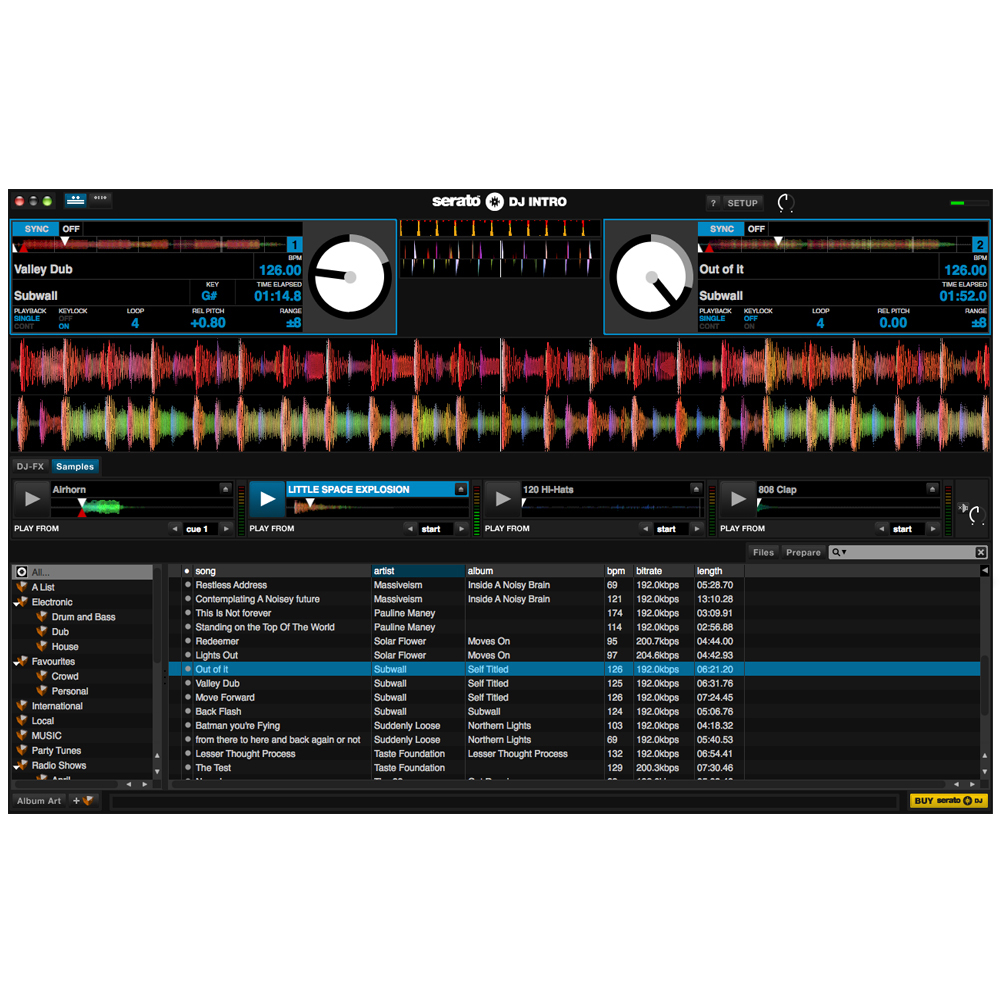Viewport: 1000px width, 1000px height.
Task: Open the SETUP screen
Action: (x=742, y=203)
